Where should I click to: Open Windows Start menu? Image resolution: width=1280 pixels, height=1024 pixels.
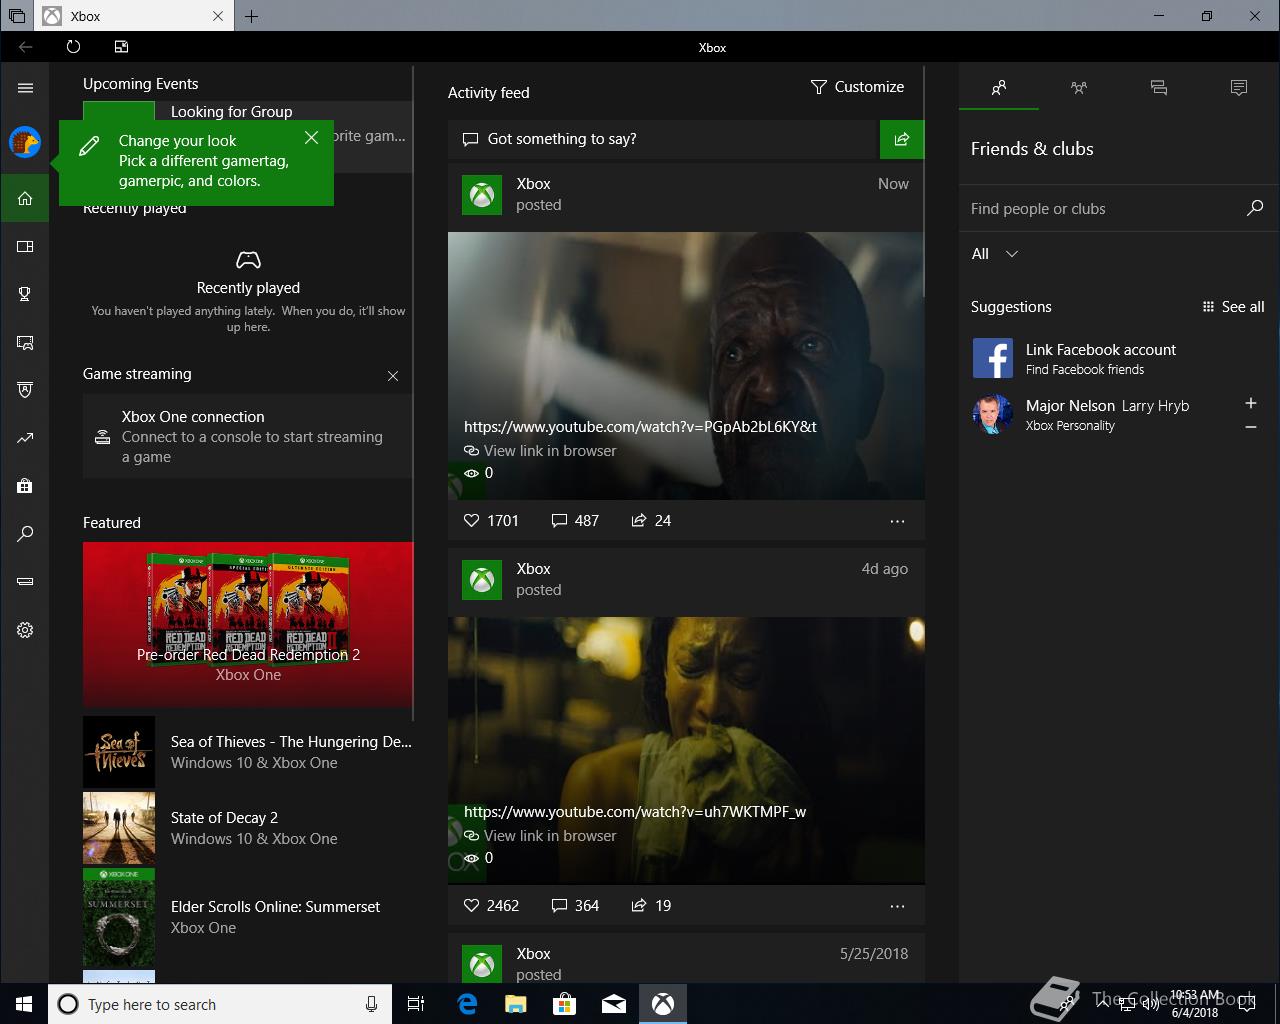point(24,1004)
